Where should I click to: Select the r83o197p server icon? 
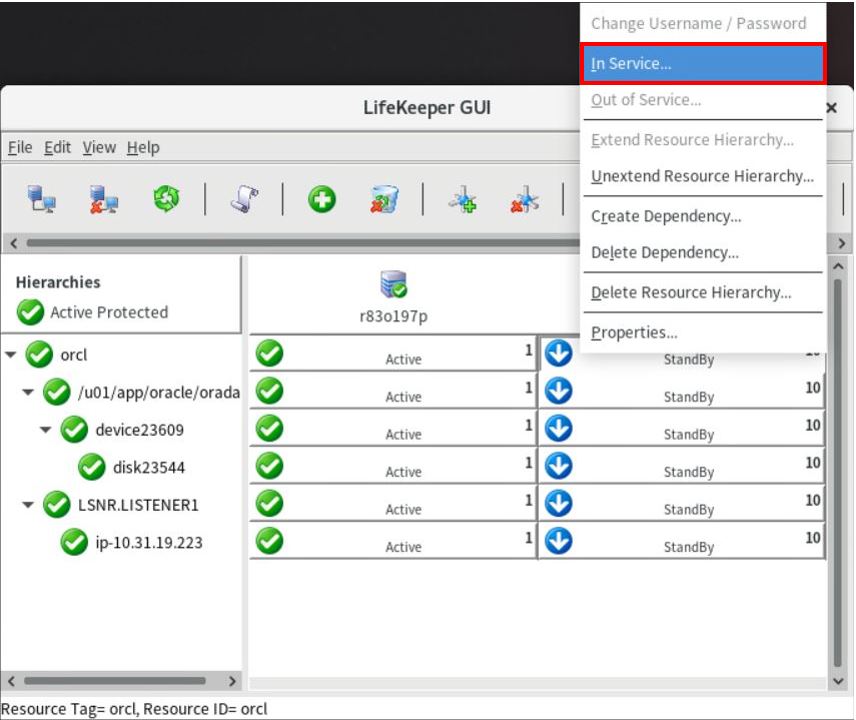(393, 284)
